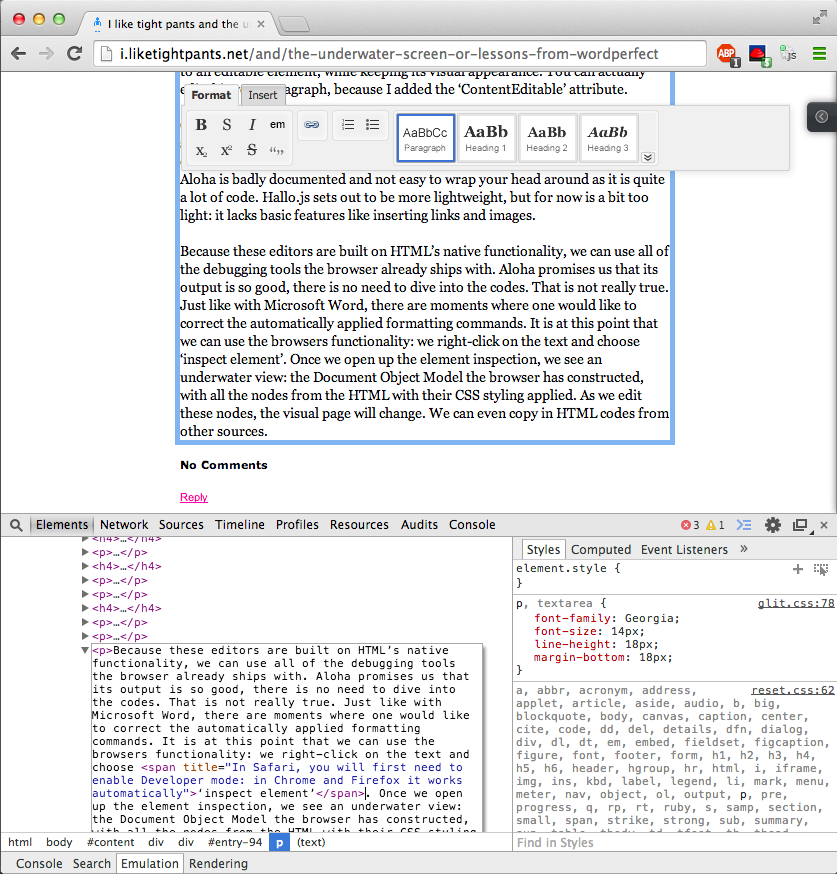Open the Profiles panel
The height and width of the screenshot is (874, 837).
click(297, 525)
